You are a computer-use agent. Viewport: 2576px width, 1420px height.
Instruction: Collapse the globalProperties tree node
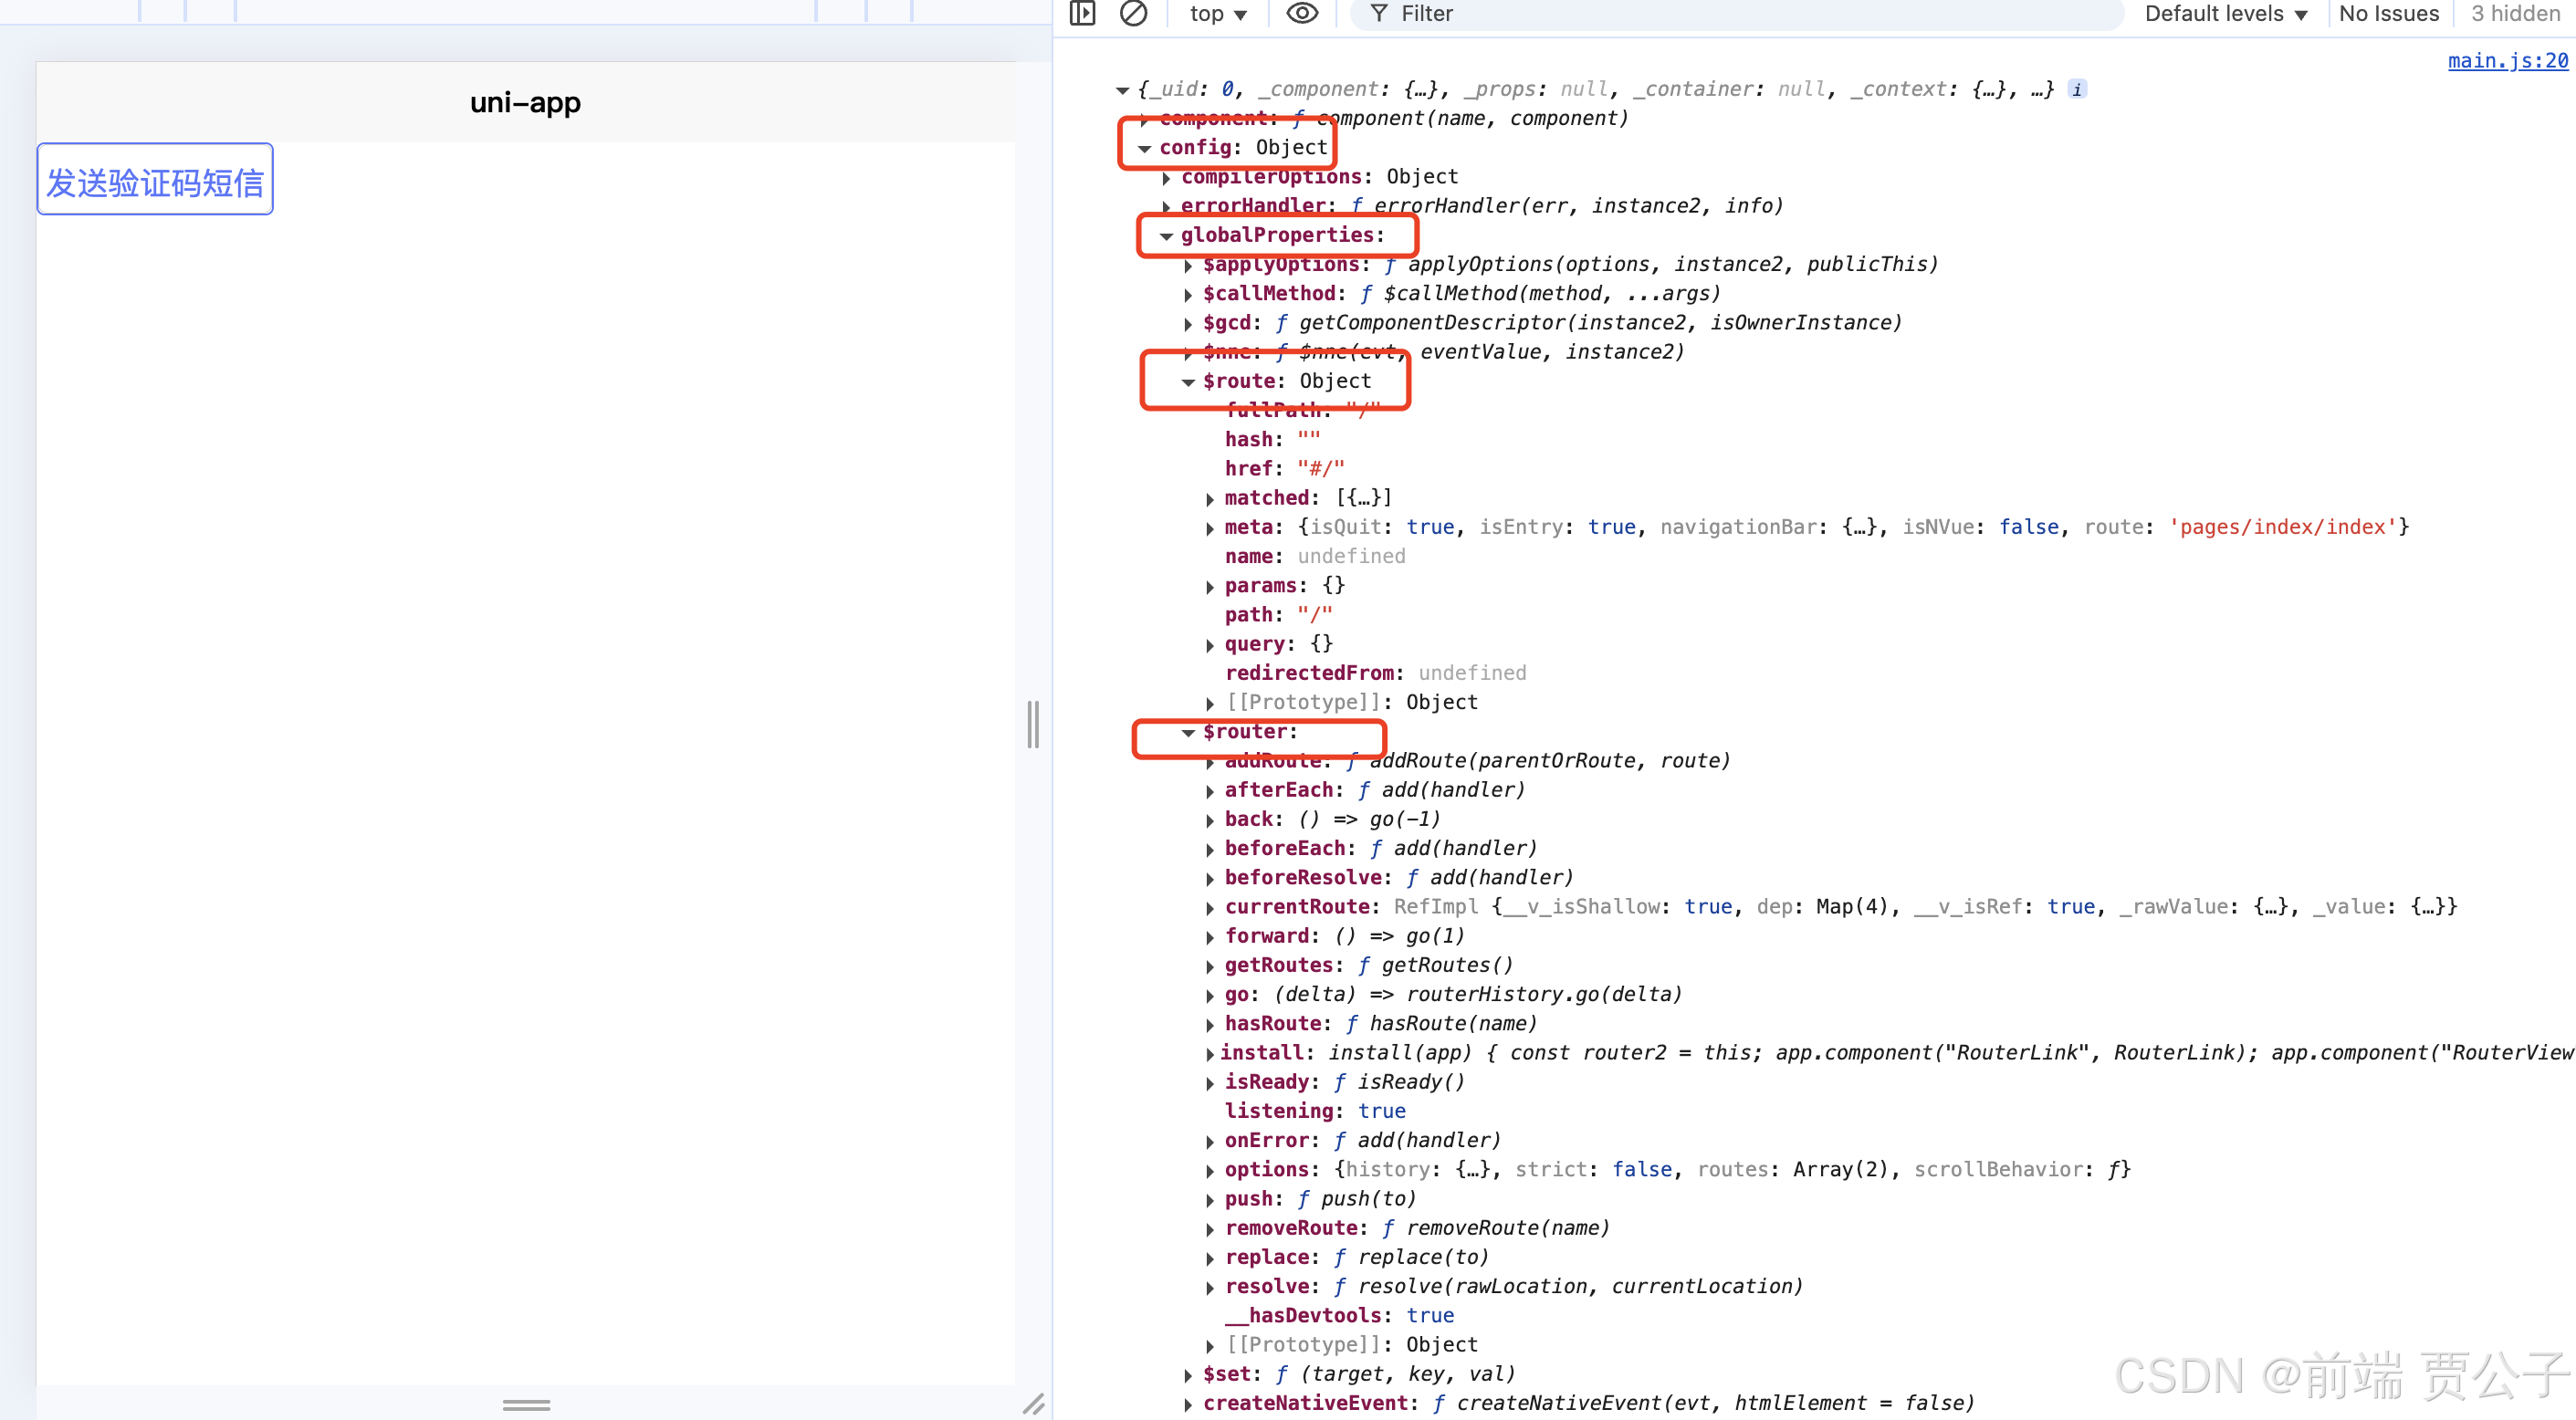point(1166,236)
